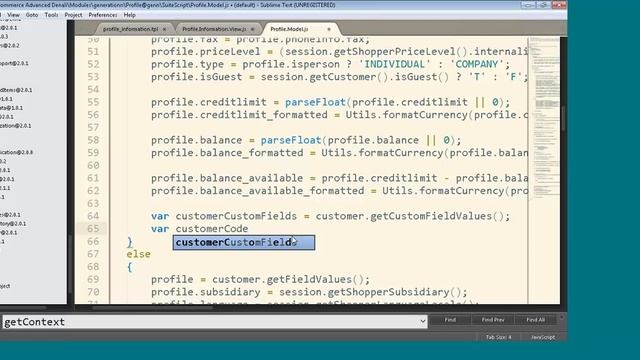Close the profile_information.tpl tab
The height and width of the screenshot is (360, 640).
(x=164, y=29)
